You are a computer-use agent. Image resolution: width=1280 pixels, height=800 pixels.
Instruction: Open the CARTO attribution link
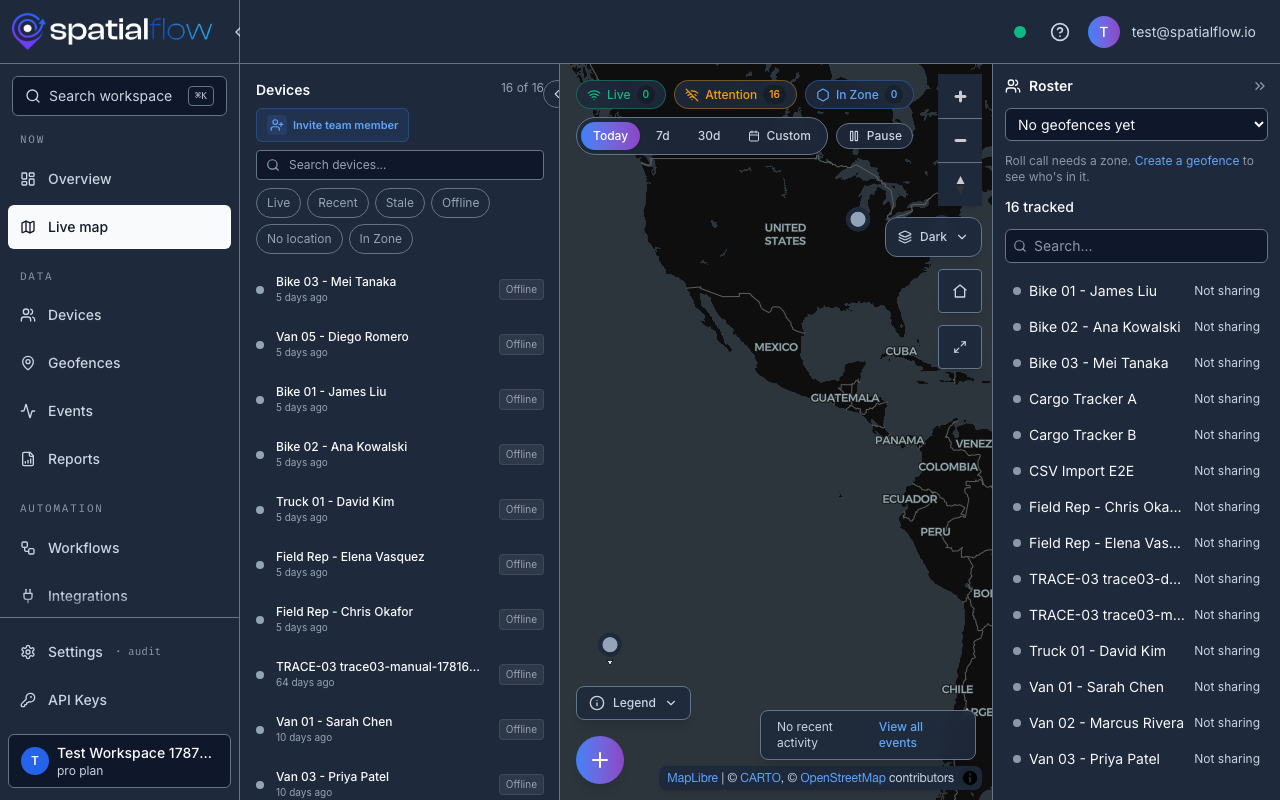click(x=761, y=778)
